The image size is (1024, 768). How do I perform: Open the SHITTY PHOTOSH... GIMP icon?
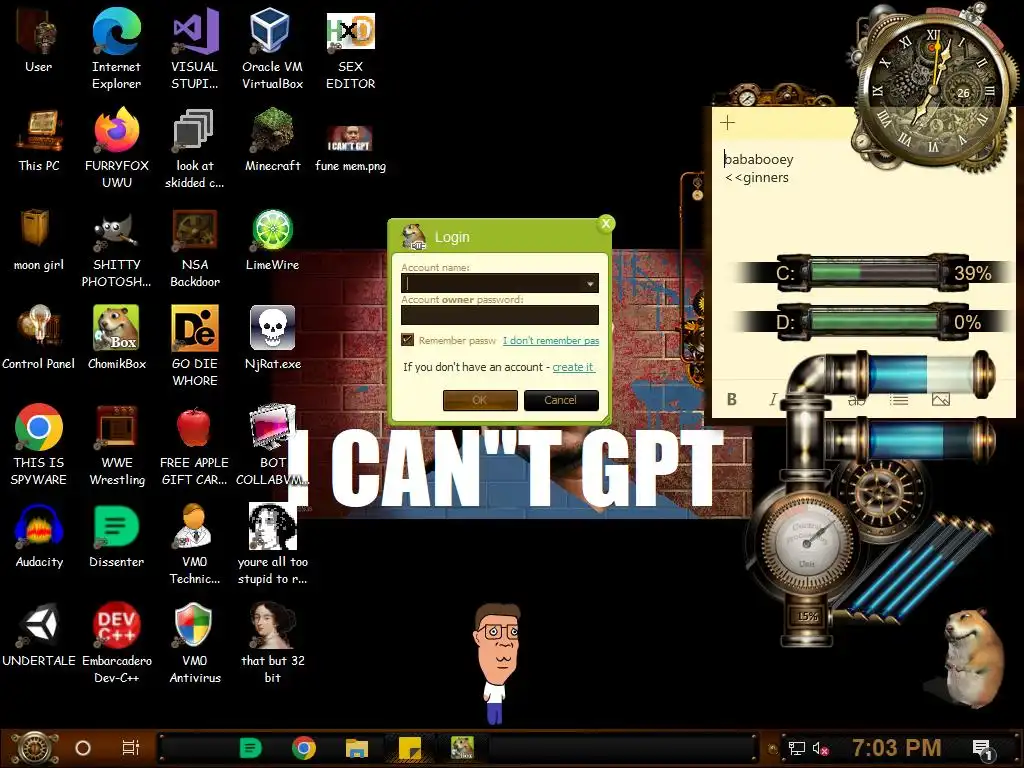click(116, 248)
